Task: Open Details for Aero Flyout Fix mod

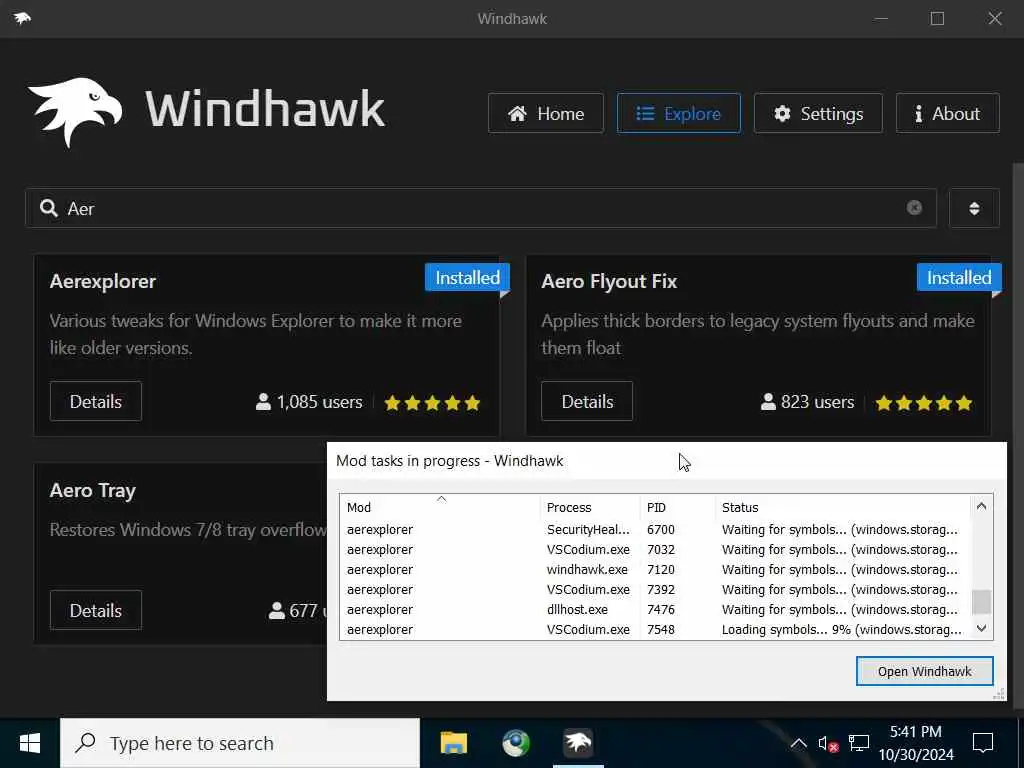Action: [586, 401]
